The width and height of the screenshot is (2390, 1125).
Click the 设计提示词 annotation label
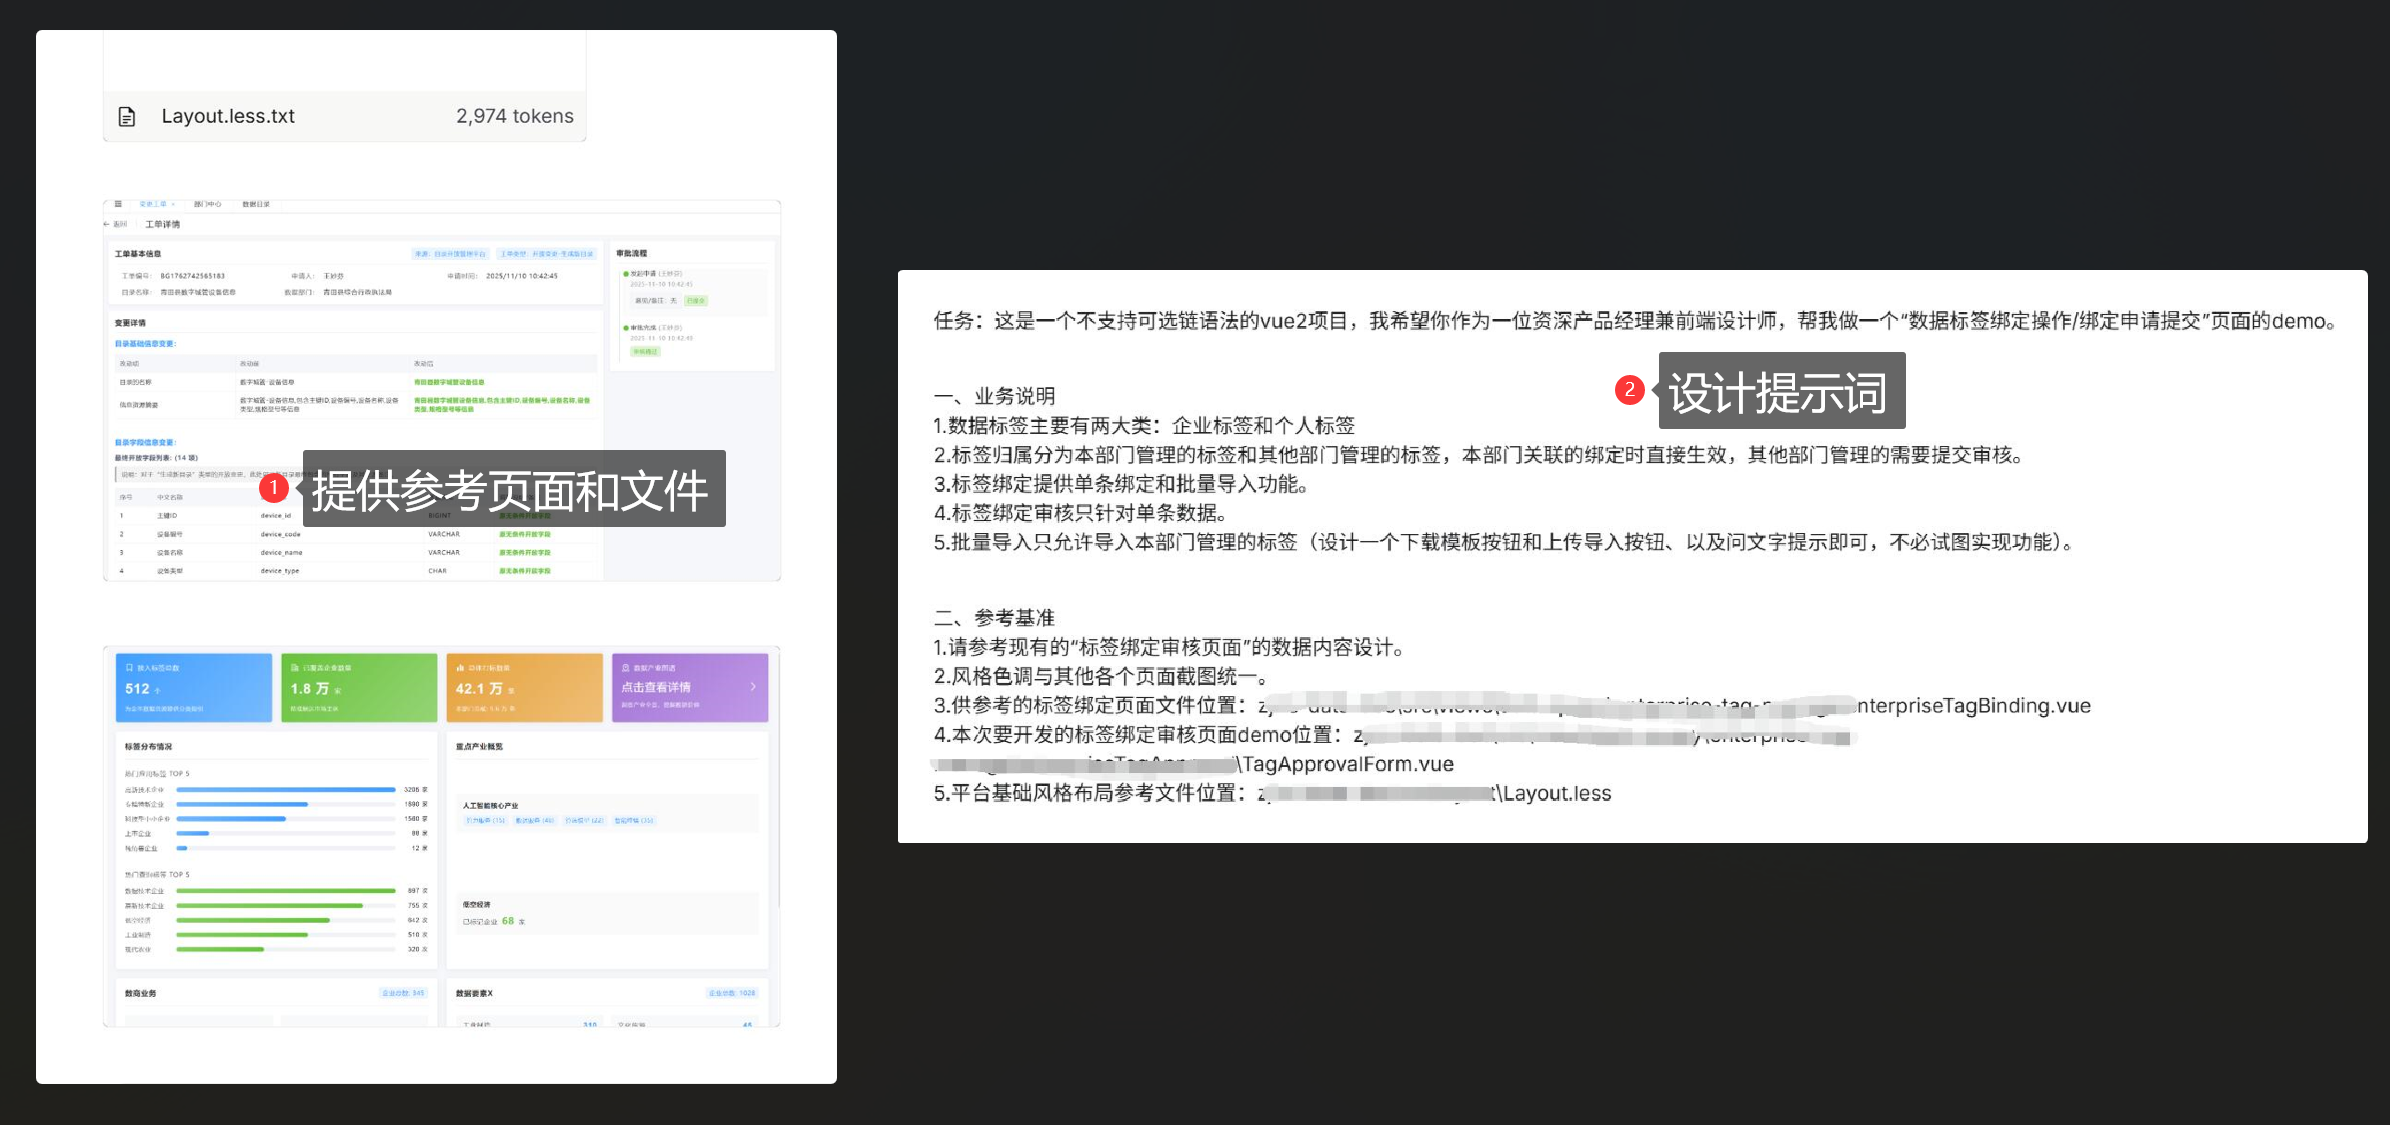coord(1781,391)
